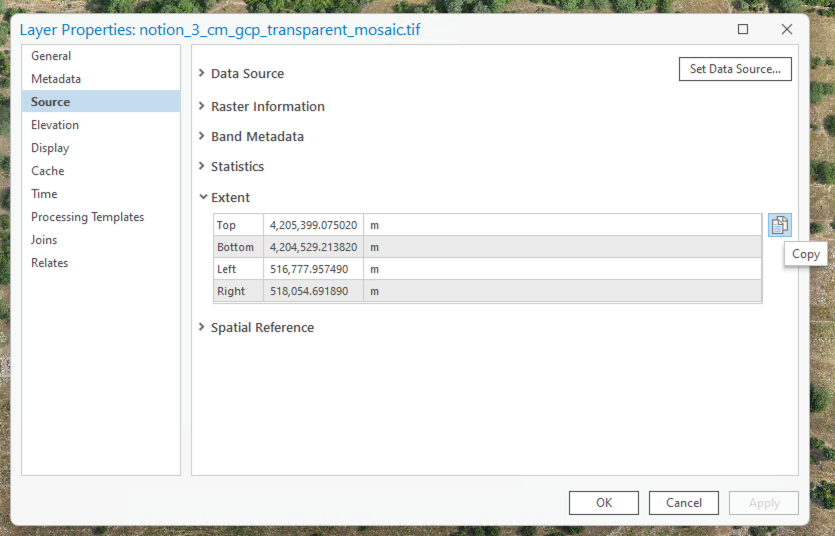This screenshot has width=835, height=536.
Task: Click the Cancel button
Action: tap(684, 503)
